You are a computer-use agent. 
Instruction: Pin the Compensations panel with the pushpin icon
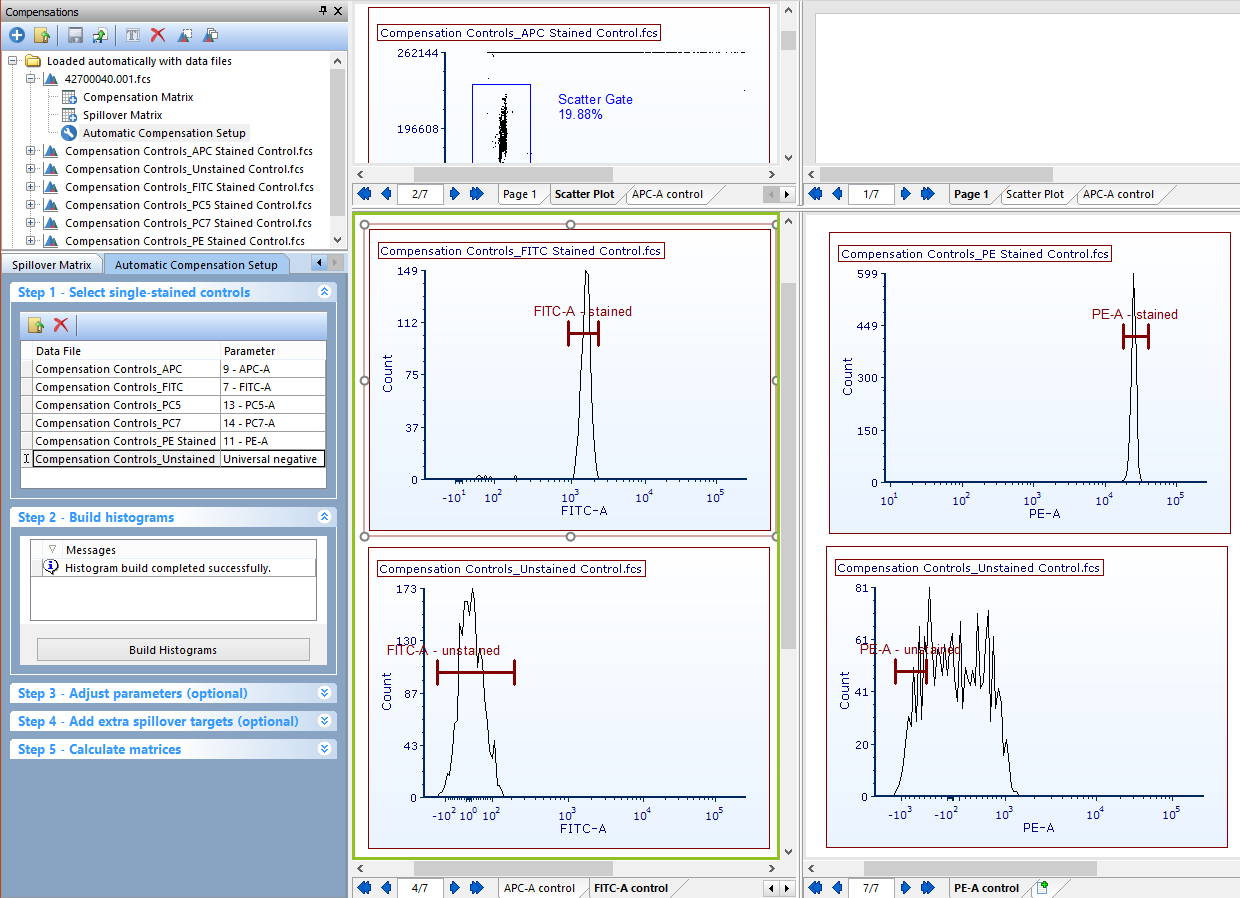pos(323,11)
